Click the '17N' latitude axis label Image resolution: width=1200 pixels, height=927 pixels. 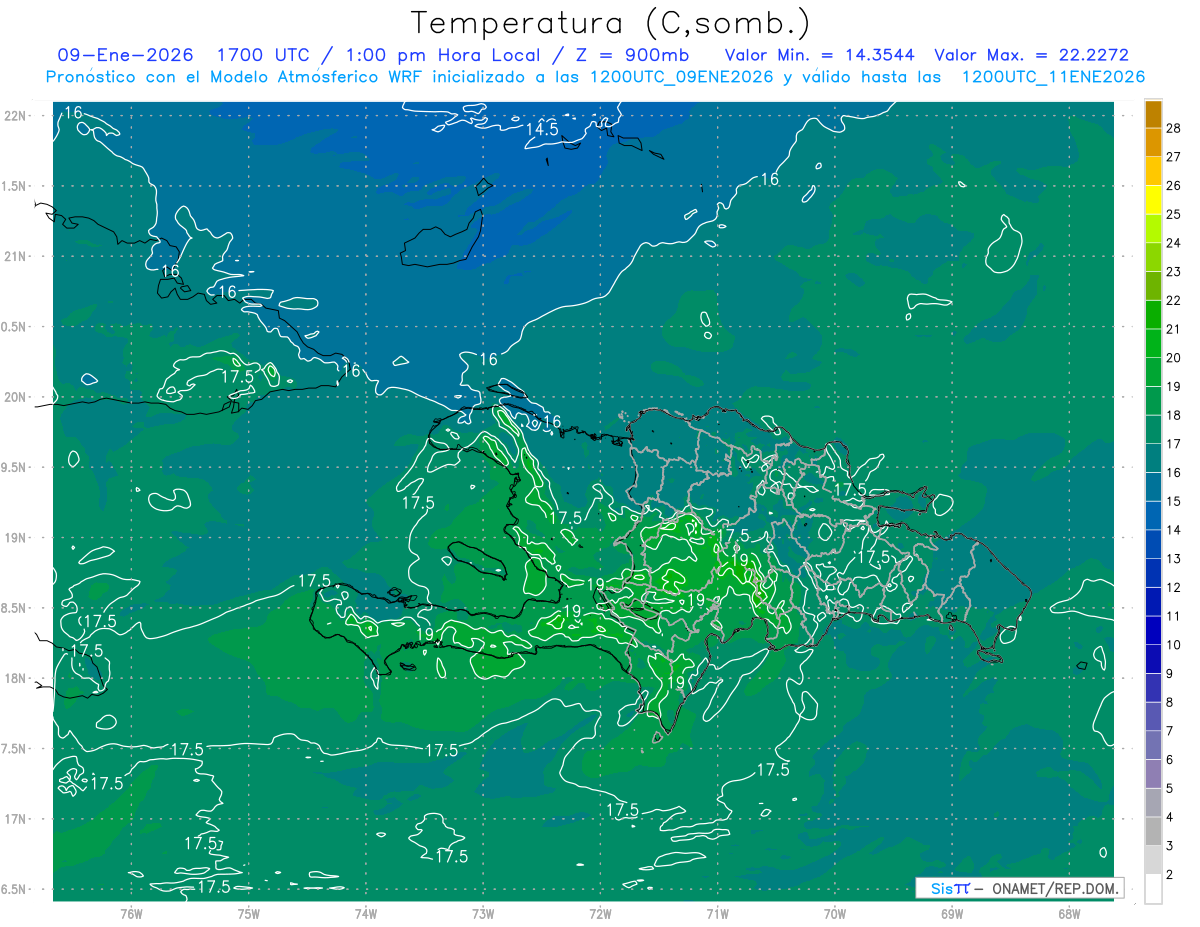coord(14,819)
